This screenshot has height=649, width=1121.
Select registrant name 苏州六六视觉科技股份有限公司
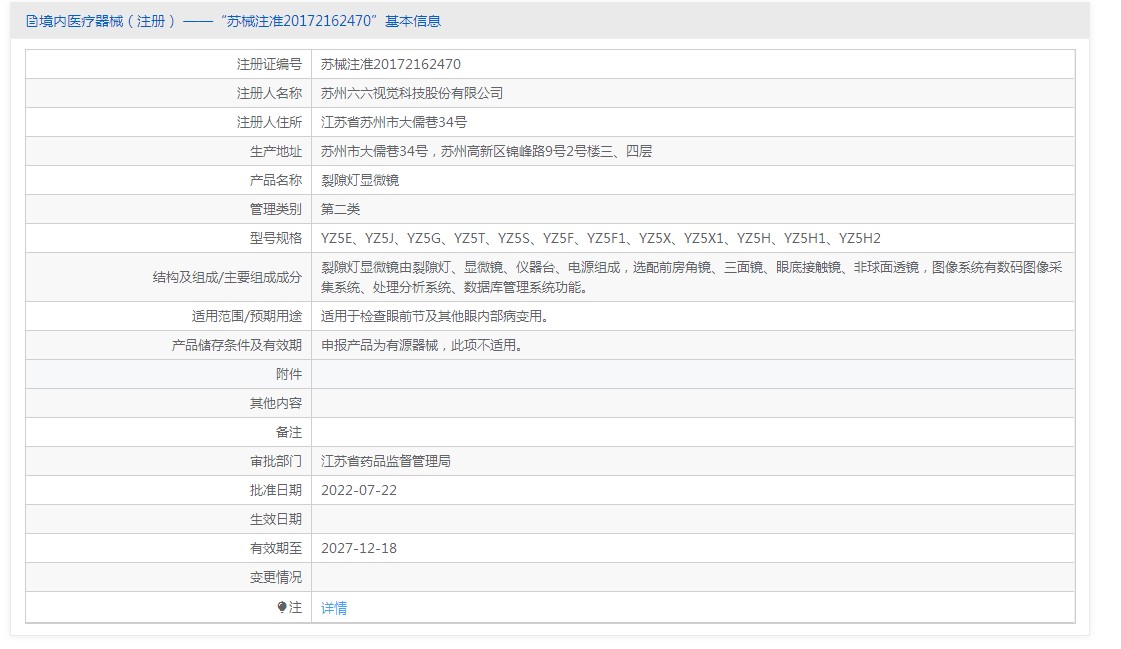412,94
